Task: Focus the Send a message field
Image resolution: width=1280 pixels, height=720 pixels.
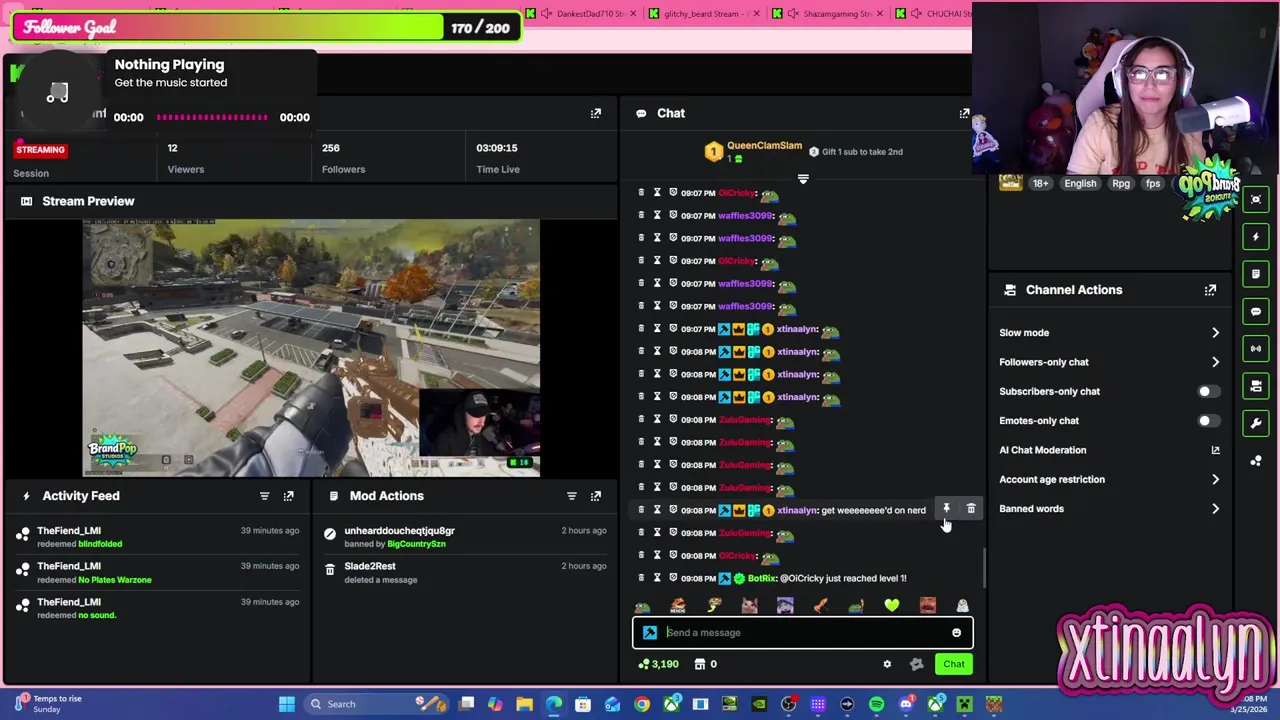Action: click(x=802, y=633)
